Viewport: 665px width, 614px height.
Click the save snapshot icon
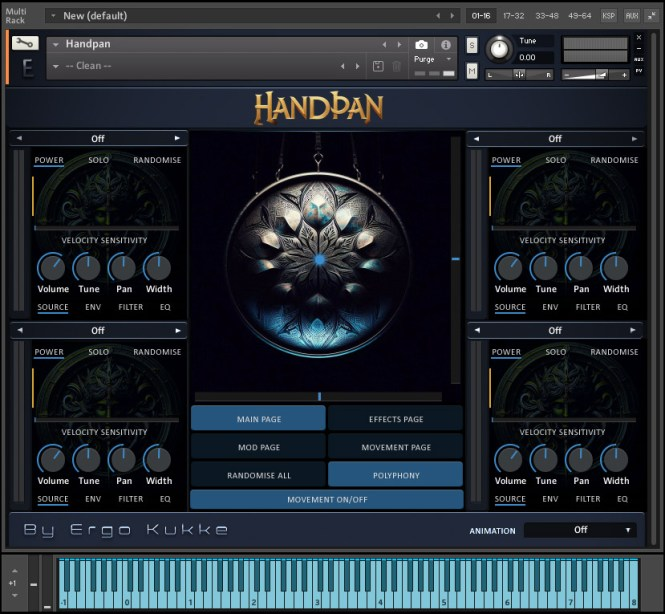pyautogui.click(x=378, y=66)
